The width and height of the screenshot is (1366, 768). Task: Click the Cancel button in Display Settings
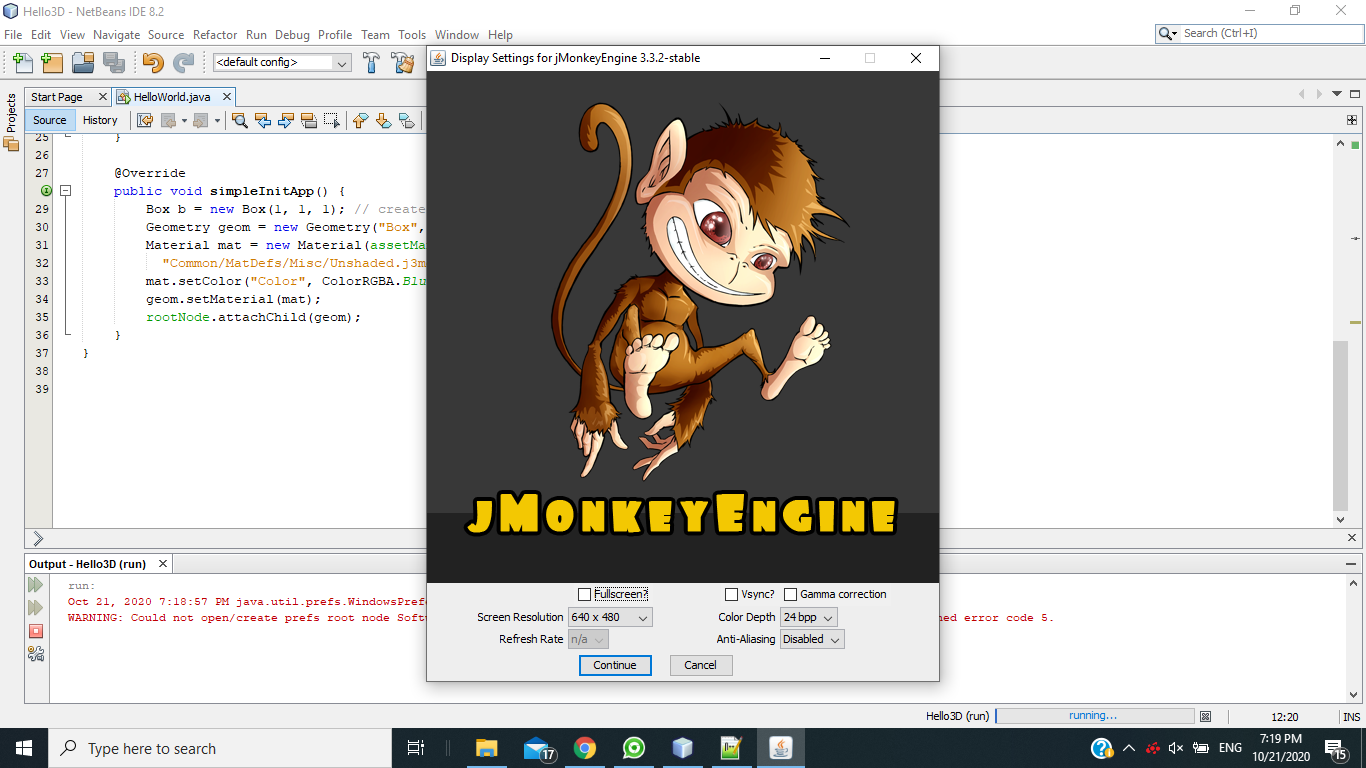[x=701, y=665]
